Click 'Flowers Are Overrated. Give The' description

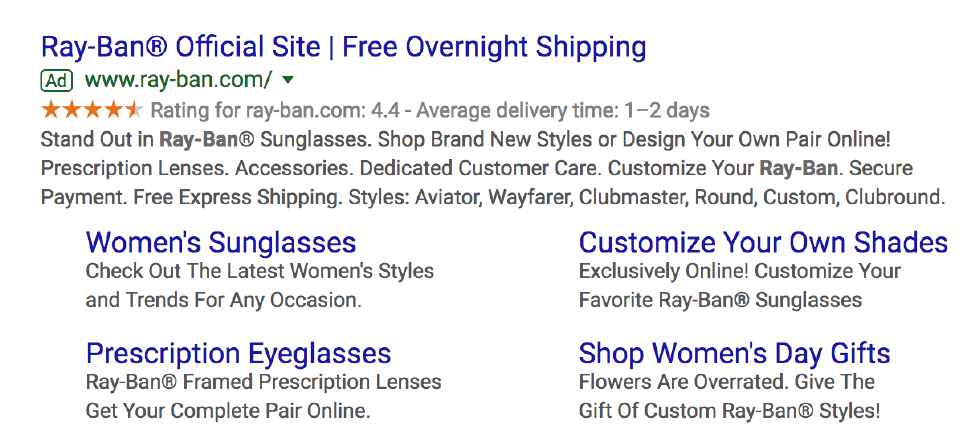click(x=727, y=382)
